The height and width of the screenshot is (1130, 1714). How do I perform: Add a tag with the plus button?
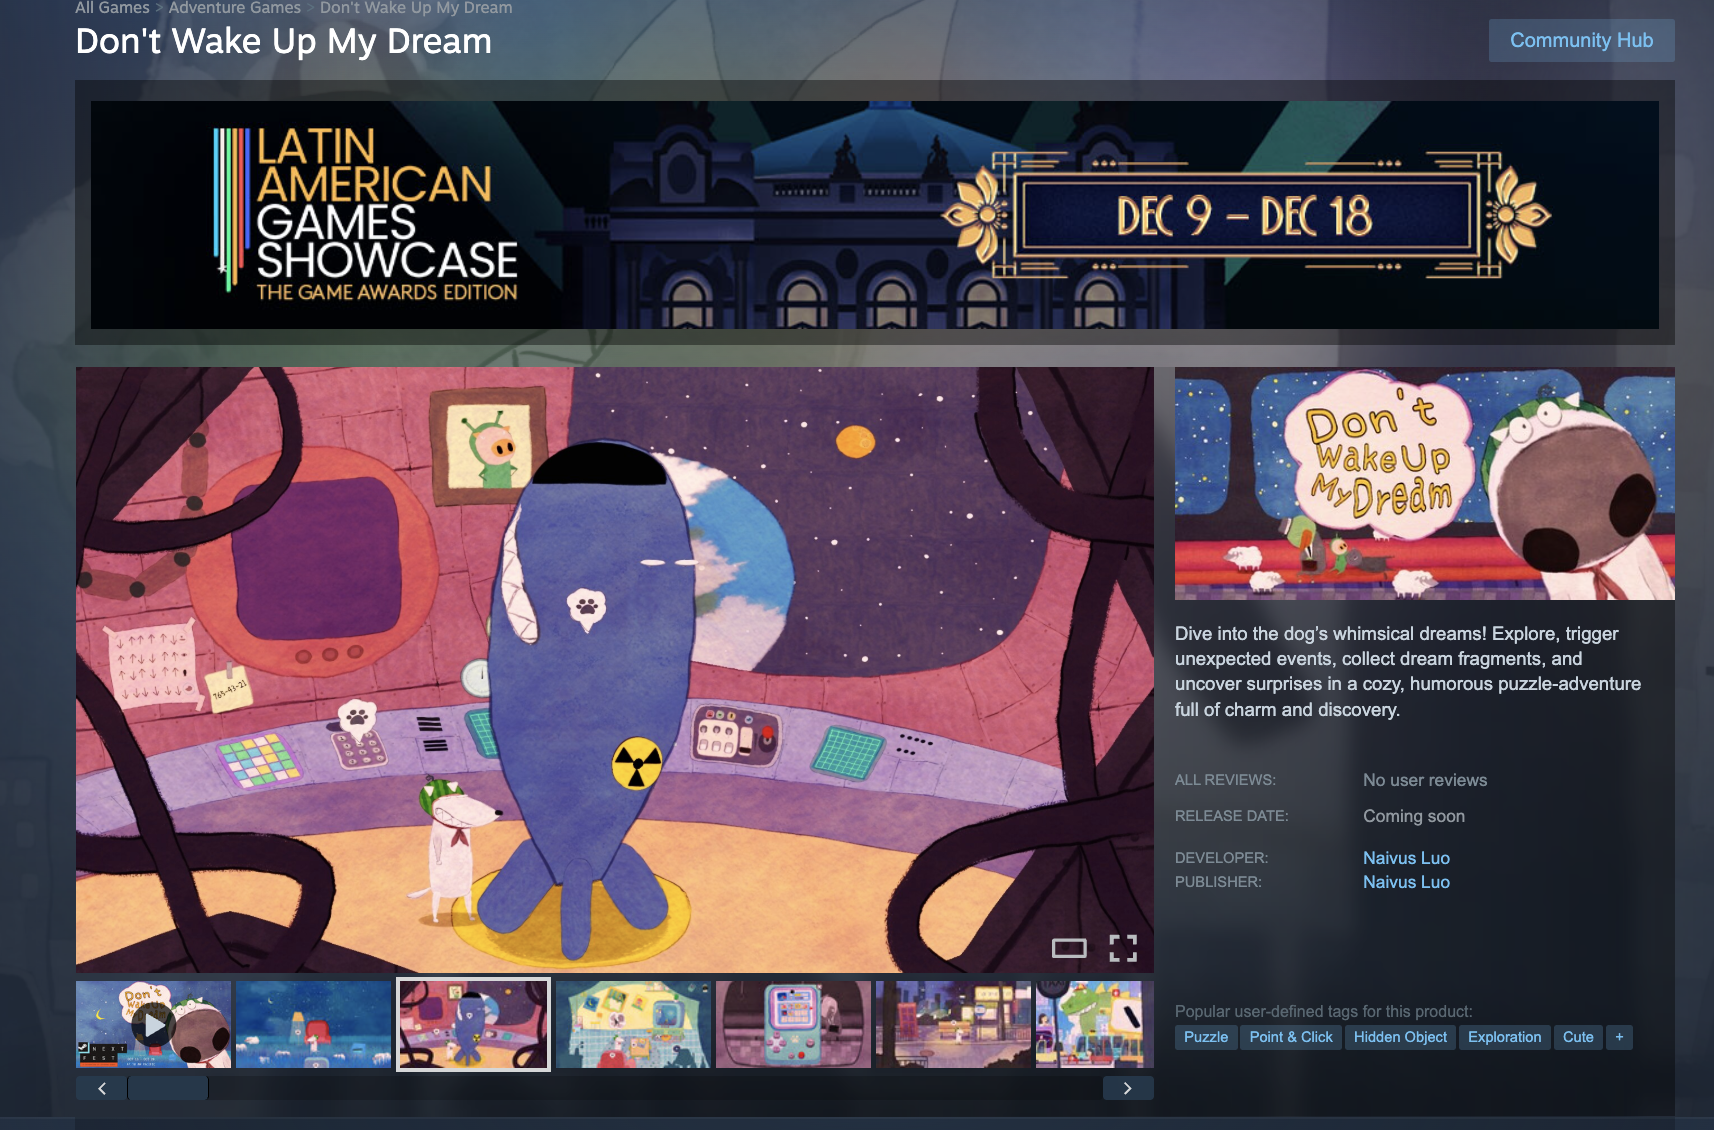[1619, 1037]
